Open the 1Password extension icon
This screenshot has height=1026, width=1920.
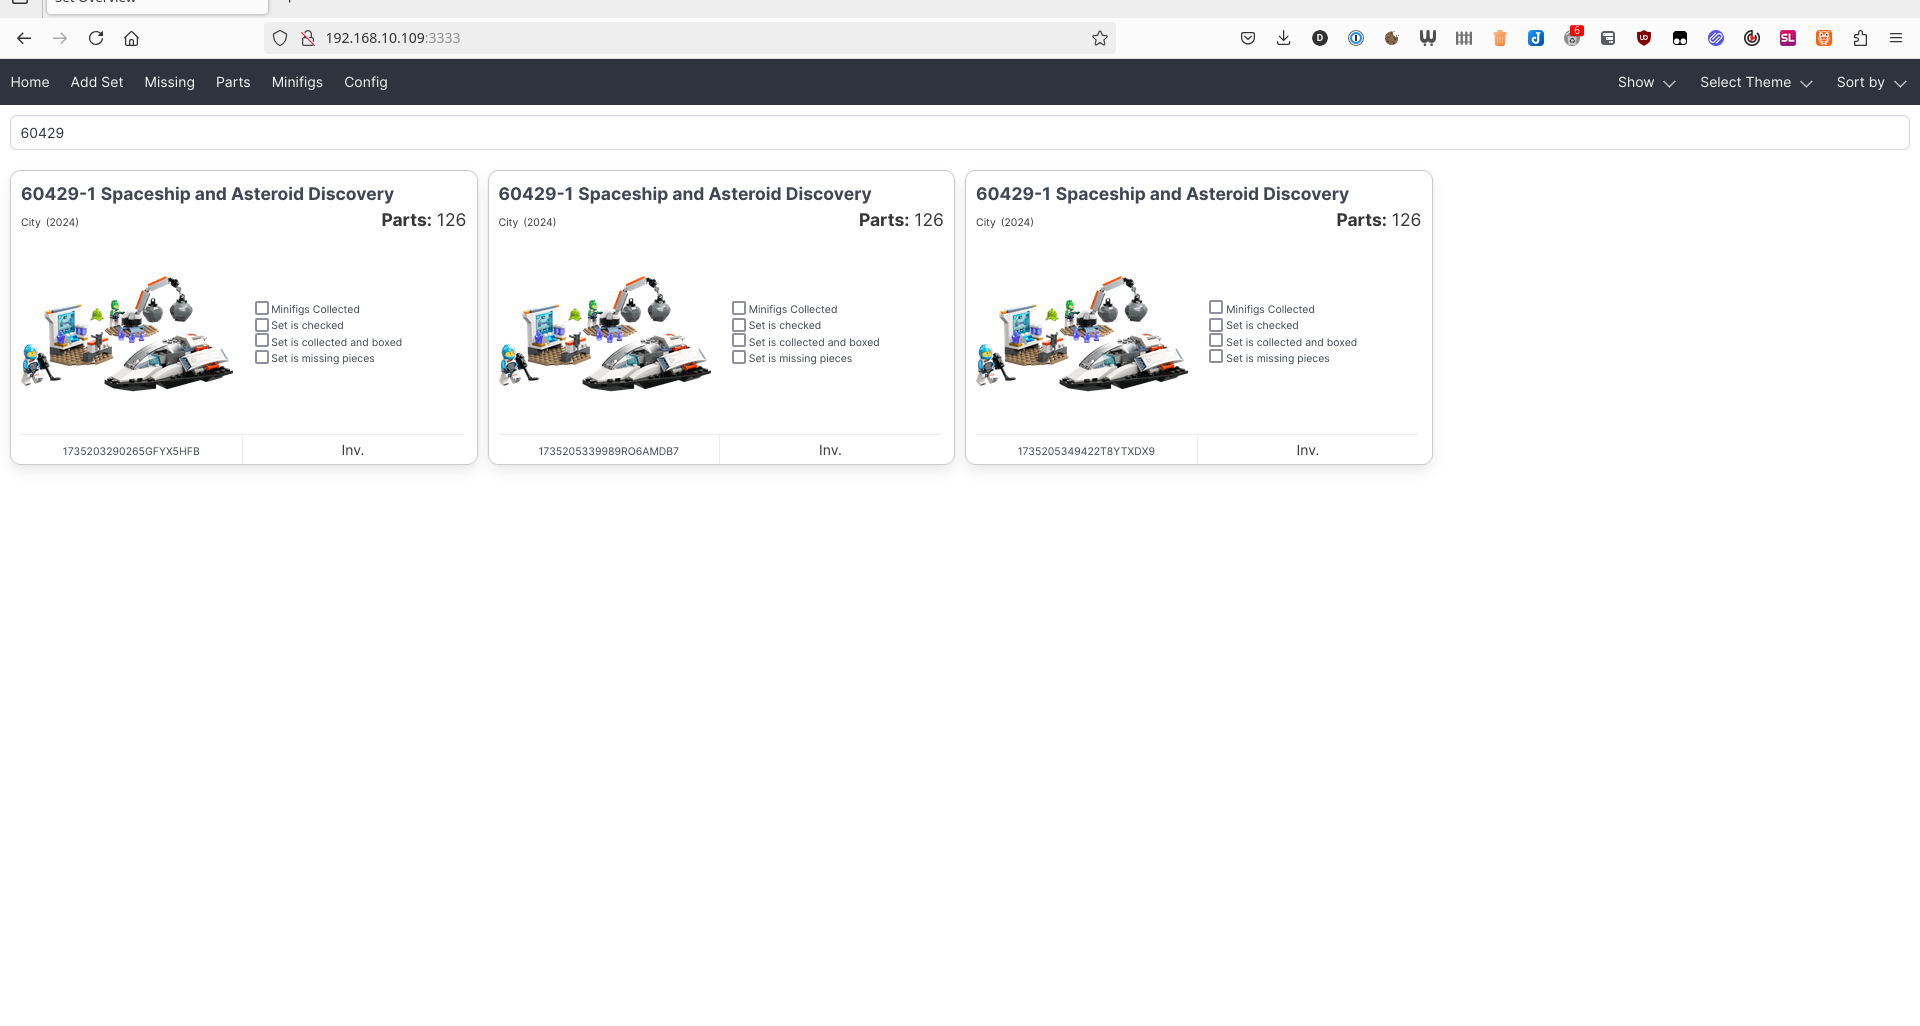[1356, 38]
